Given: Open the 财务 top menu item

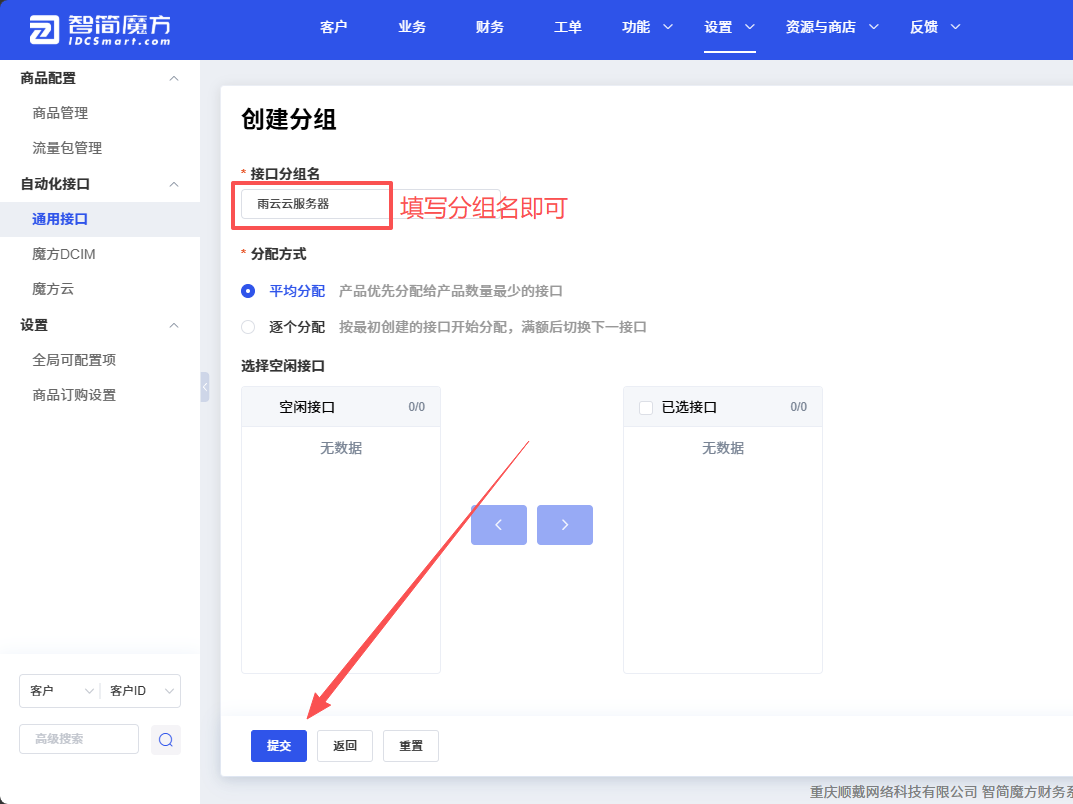Looking at the screenshot, I should point(490,27).
